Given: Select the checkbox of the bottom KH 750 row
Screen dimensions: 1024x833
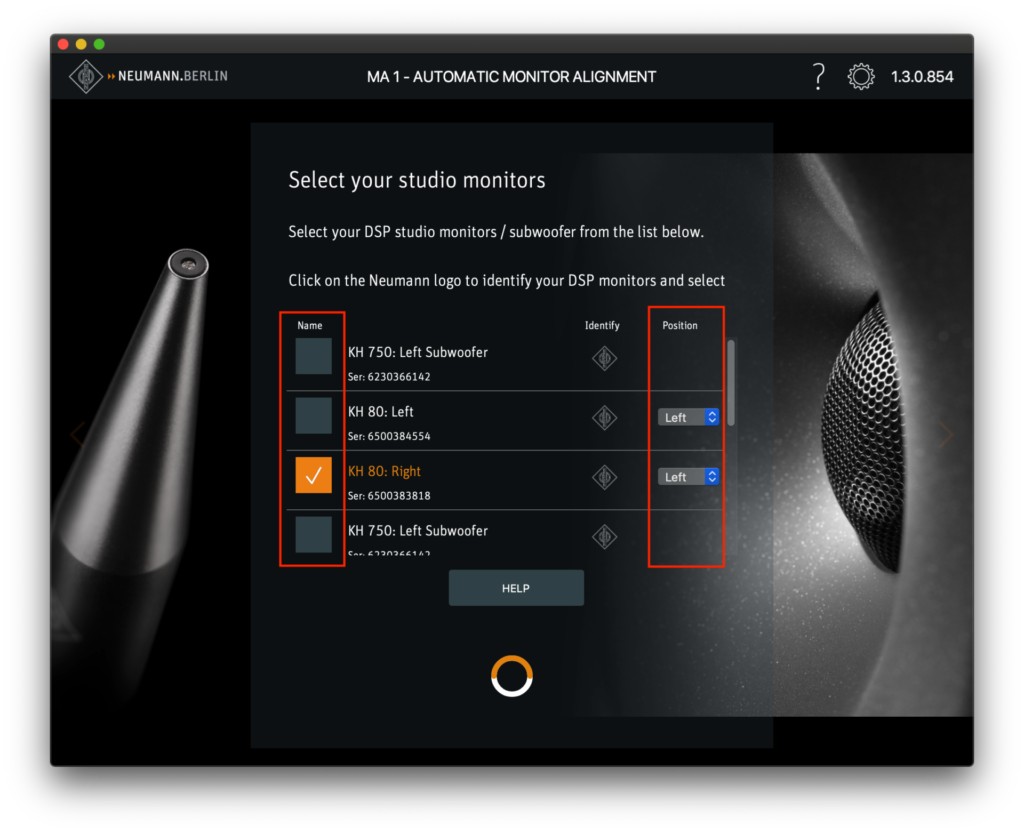Looking at the screenshot, I should click(313, 535).
